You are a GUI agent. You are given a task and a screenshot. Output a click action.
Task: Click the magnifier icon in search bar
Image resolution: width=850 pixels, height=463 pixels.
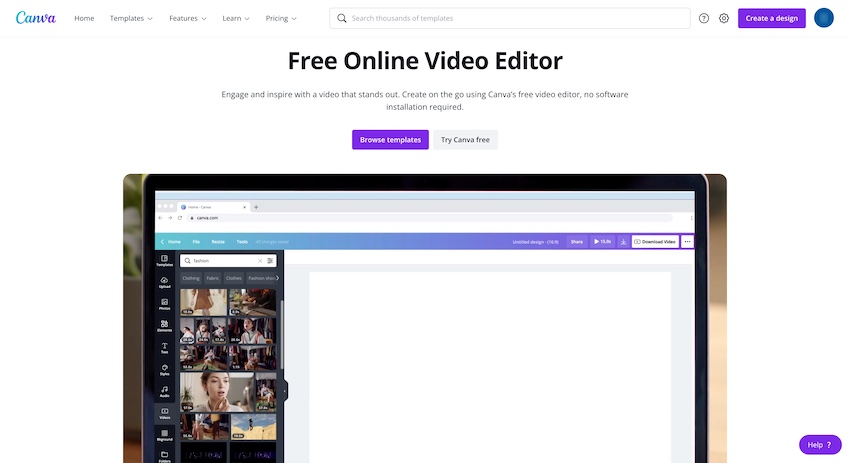click(342, 18)
